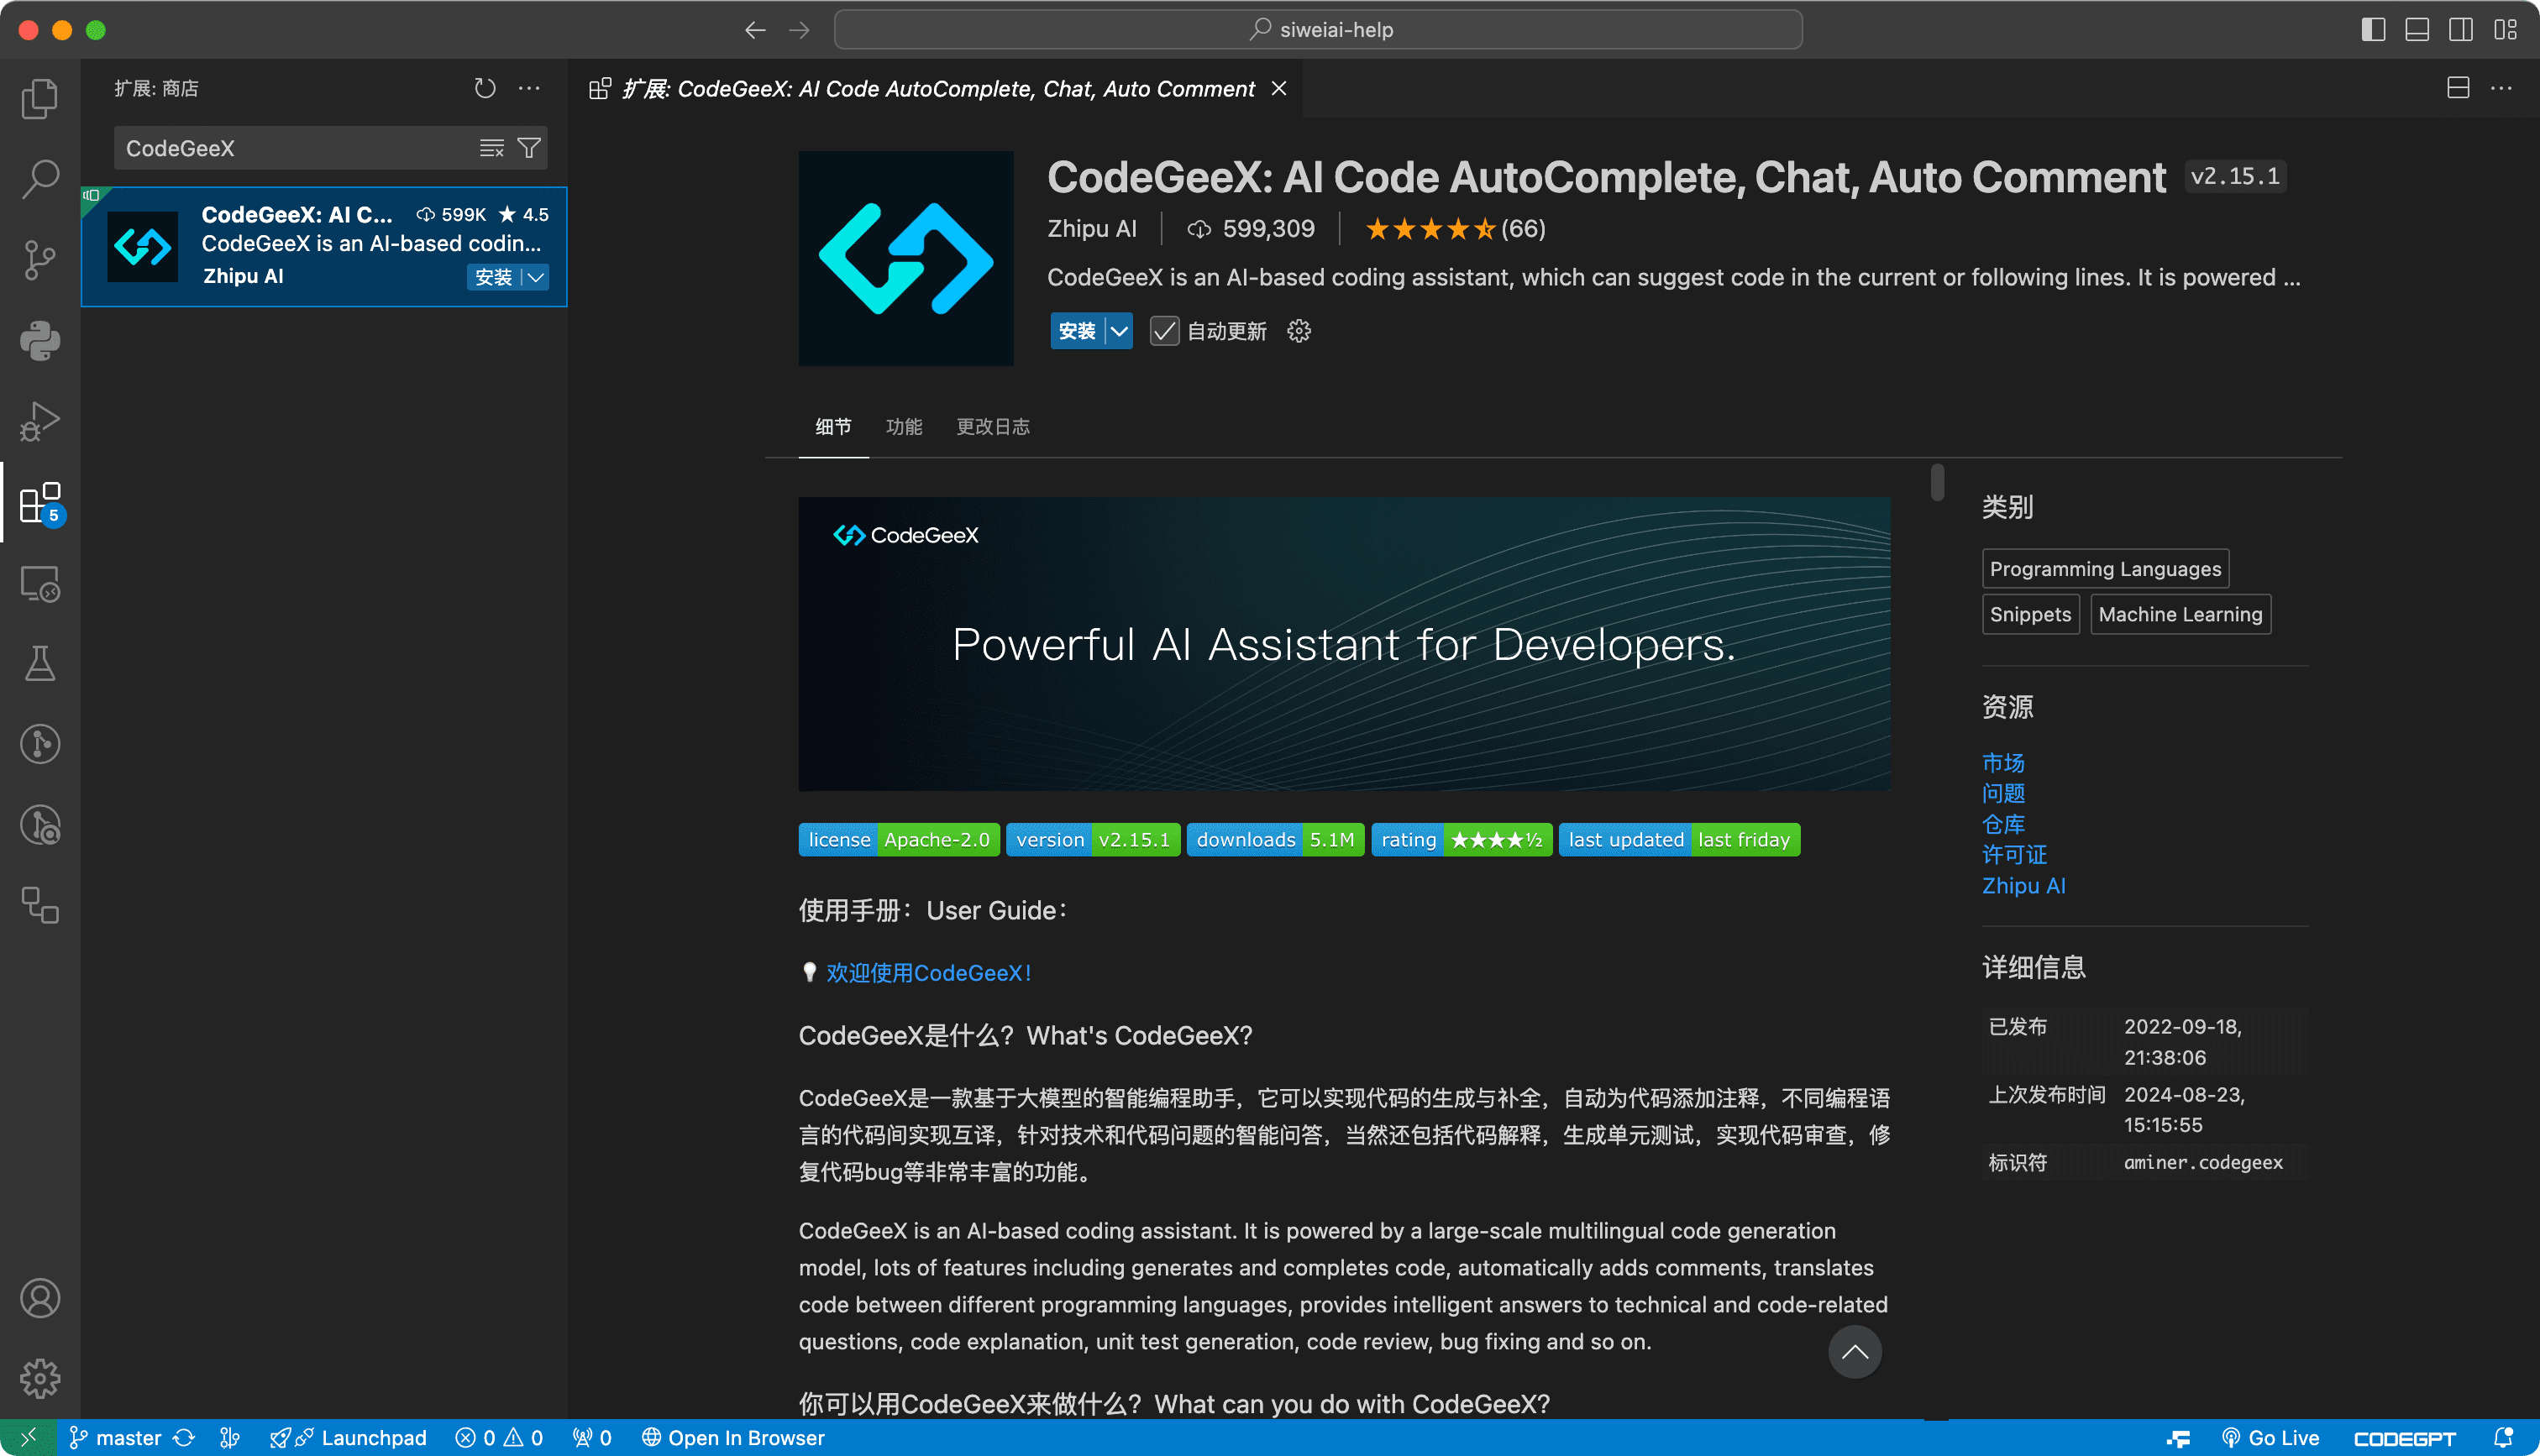Open the extension's settings gear icon
2540x1456 pixels.
[1298, 331]
